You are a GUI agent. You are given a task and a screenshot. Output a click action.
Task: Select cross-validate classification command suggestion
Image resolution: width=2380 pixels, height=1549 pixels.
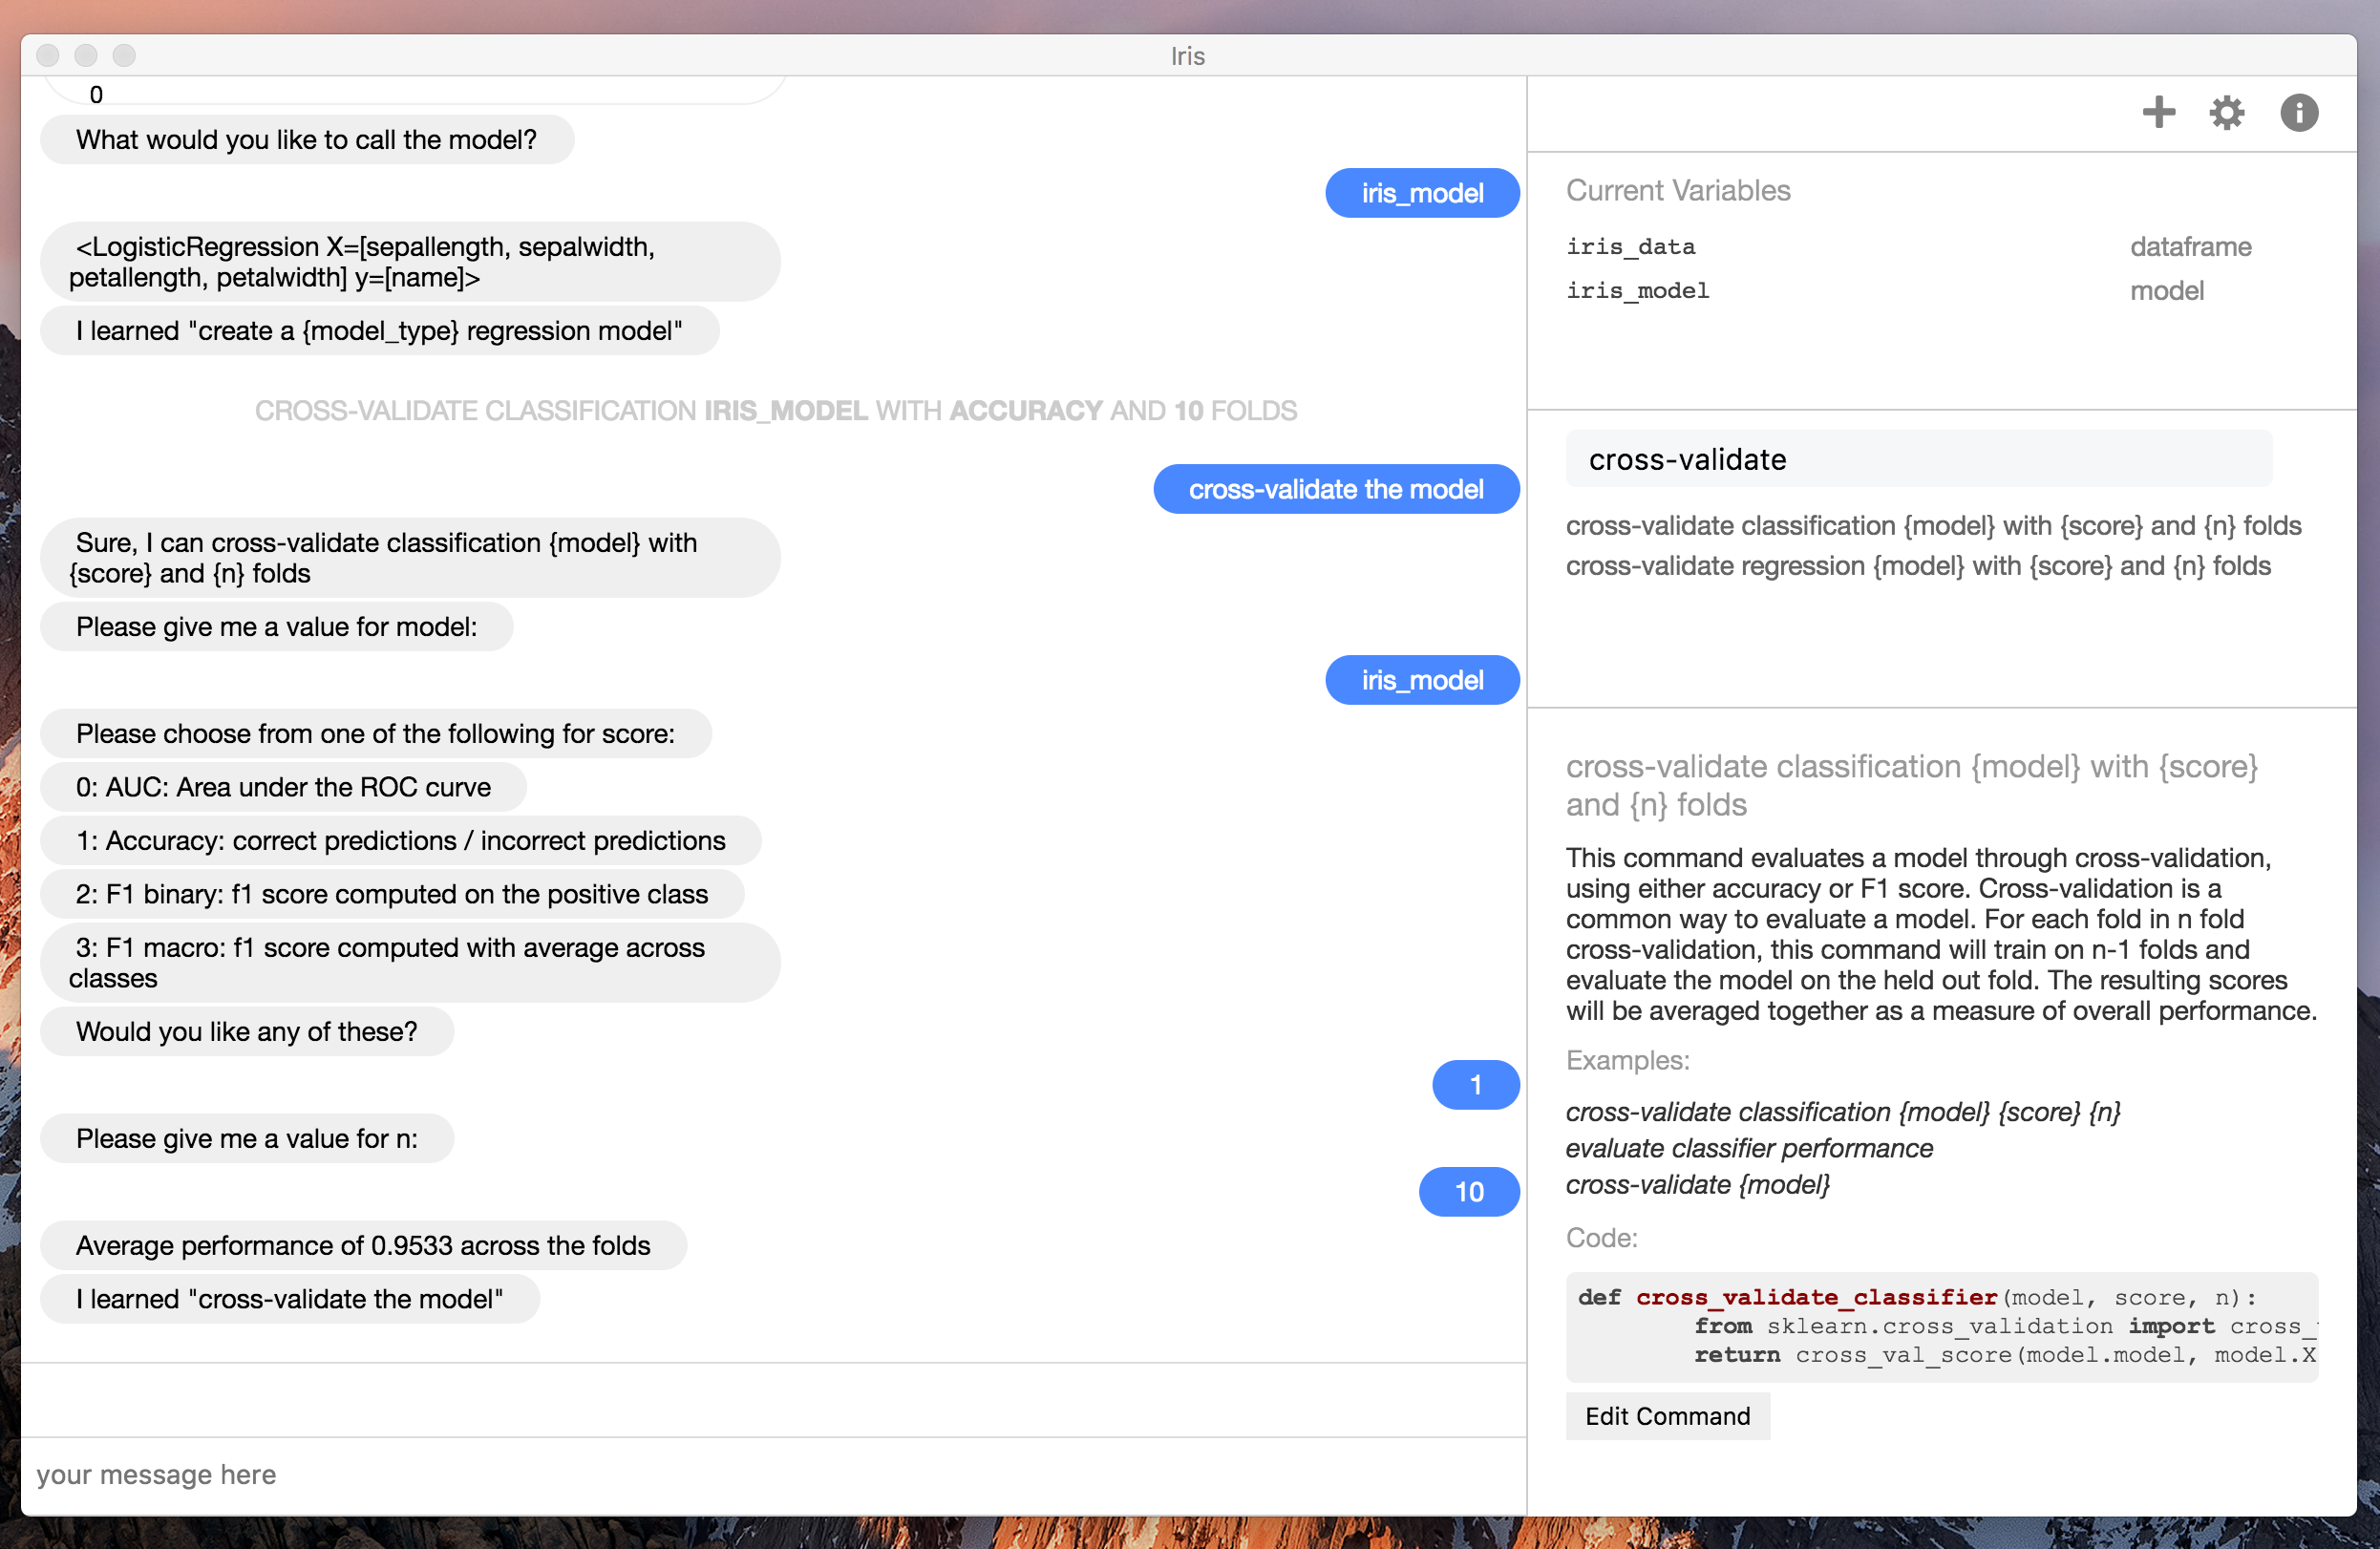(1932, 525)
